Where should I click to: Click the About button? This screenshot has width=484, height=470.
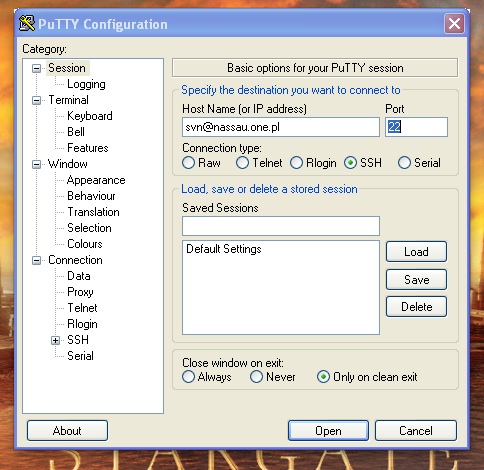67,431
